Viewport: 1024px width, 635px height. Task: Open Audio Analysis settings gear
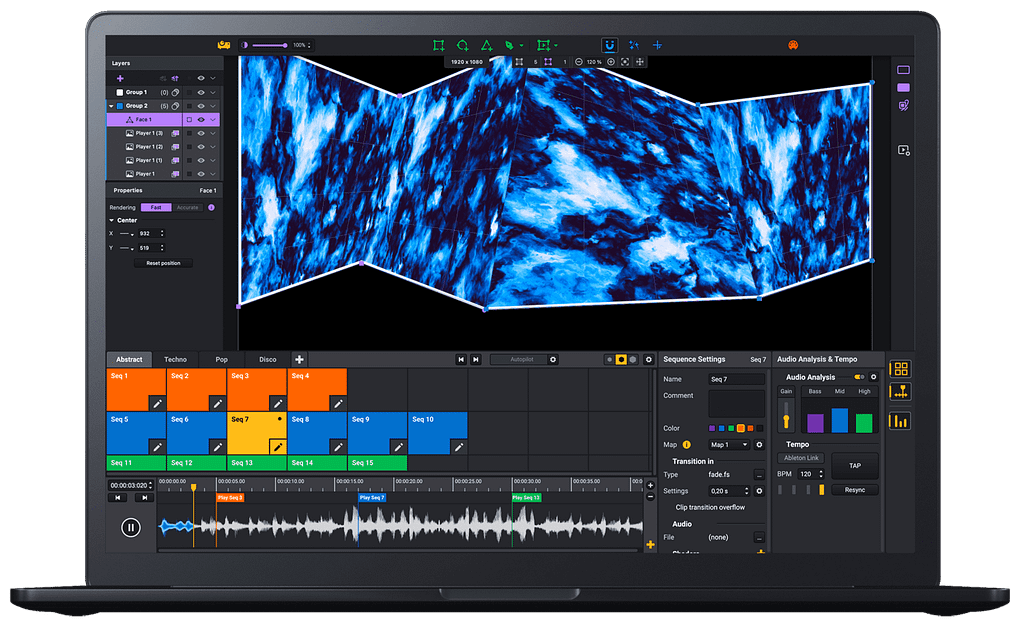[x=873, y=377]
